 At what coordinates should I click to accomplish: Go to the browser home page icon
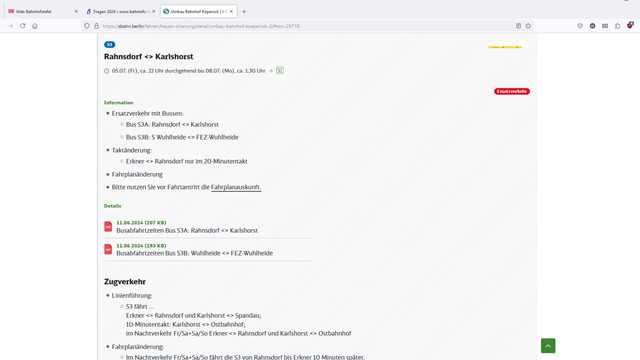[x=35, y=26]
